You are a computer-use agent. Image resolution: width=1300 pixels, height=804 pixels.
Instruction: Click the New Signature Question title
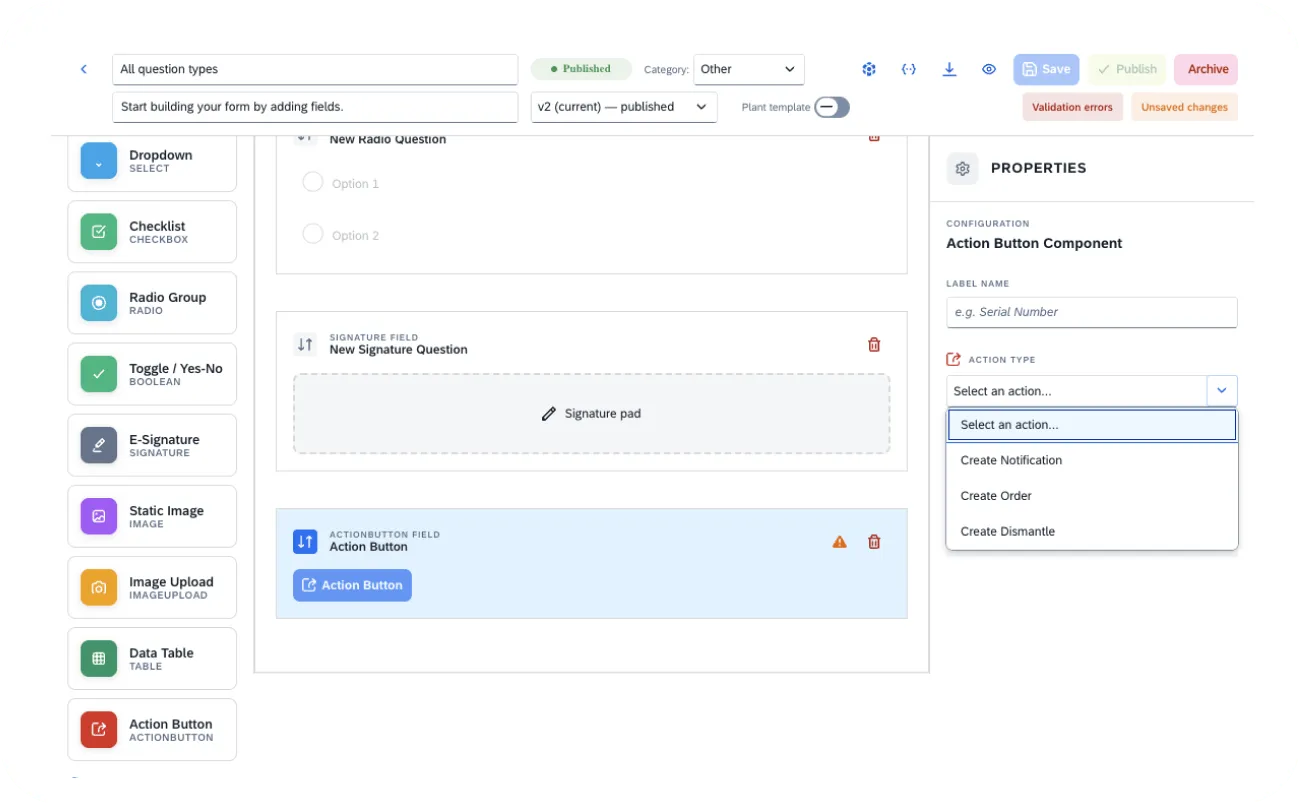pos(398,350)
